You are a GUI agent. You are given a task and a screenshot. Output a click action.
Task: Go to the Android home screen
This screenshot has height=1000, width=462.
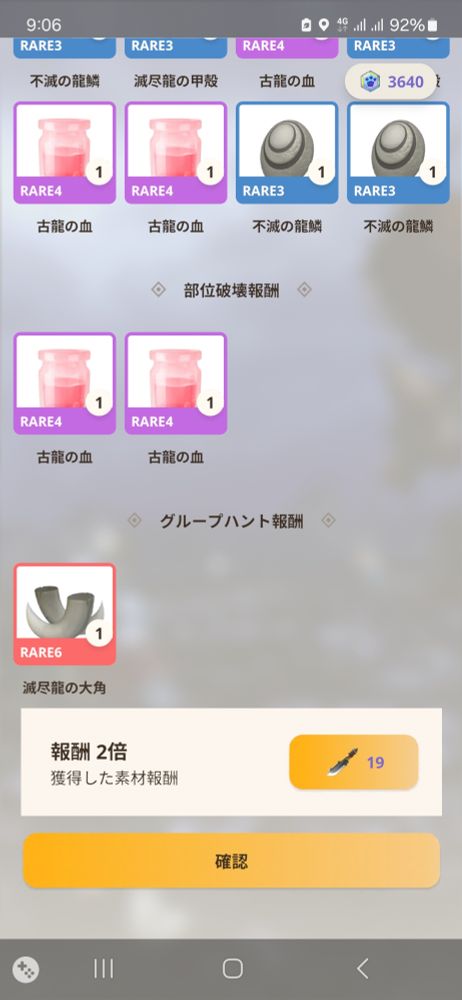[x=232, y=969]
